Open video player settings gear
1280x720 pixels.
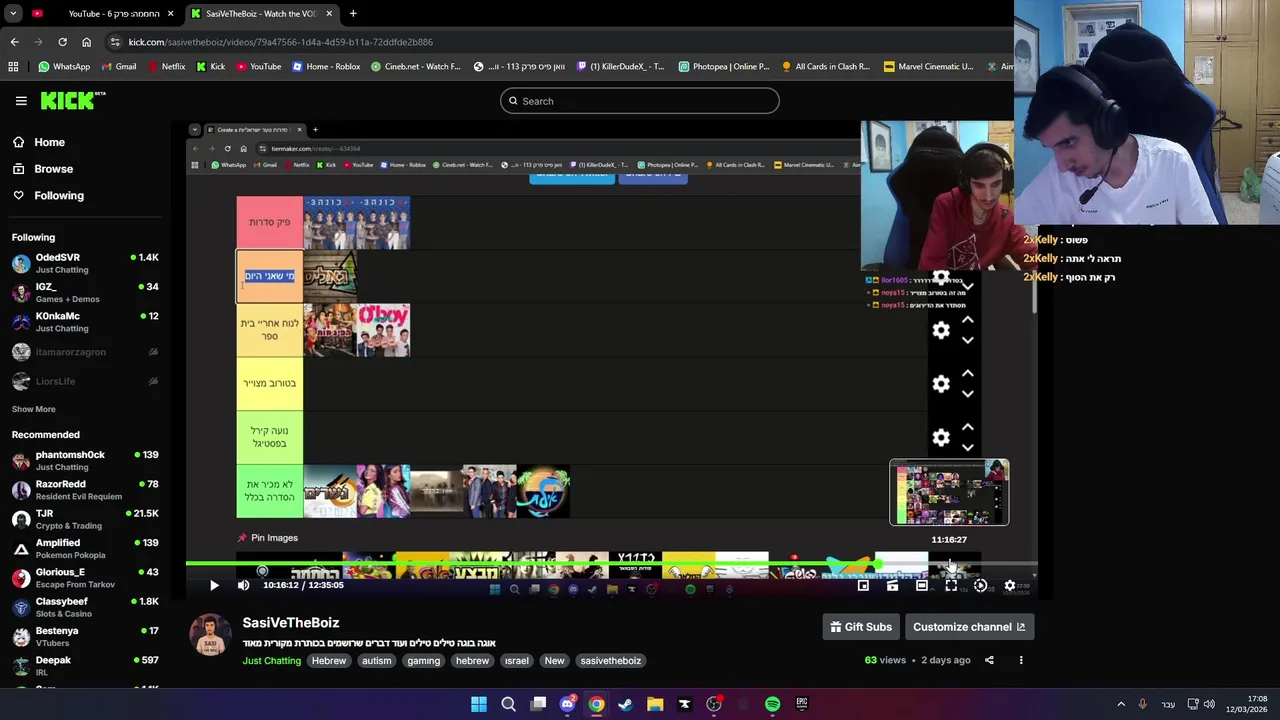coord(1010,586)
